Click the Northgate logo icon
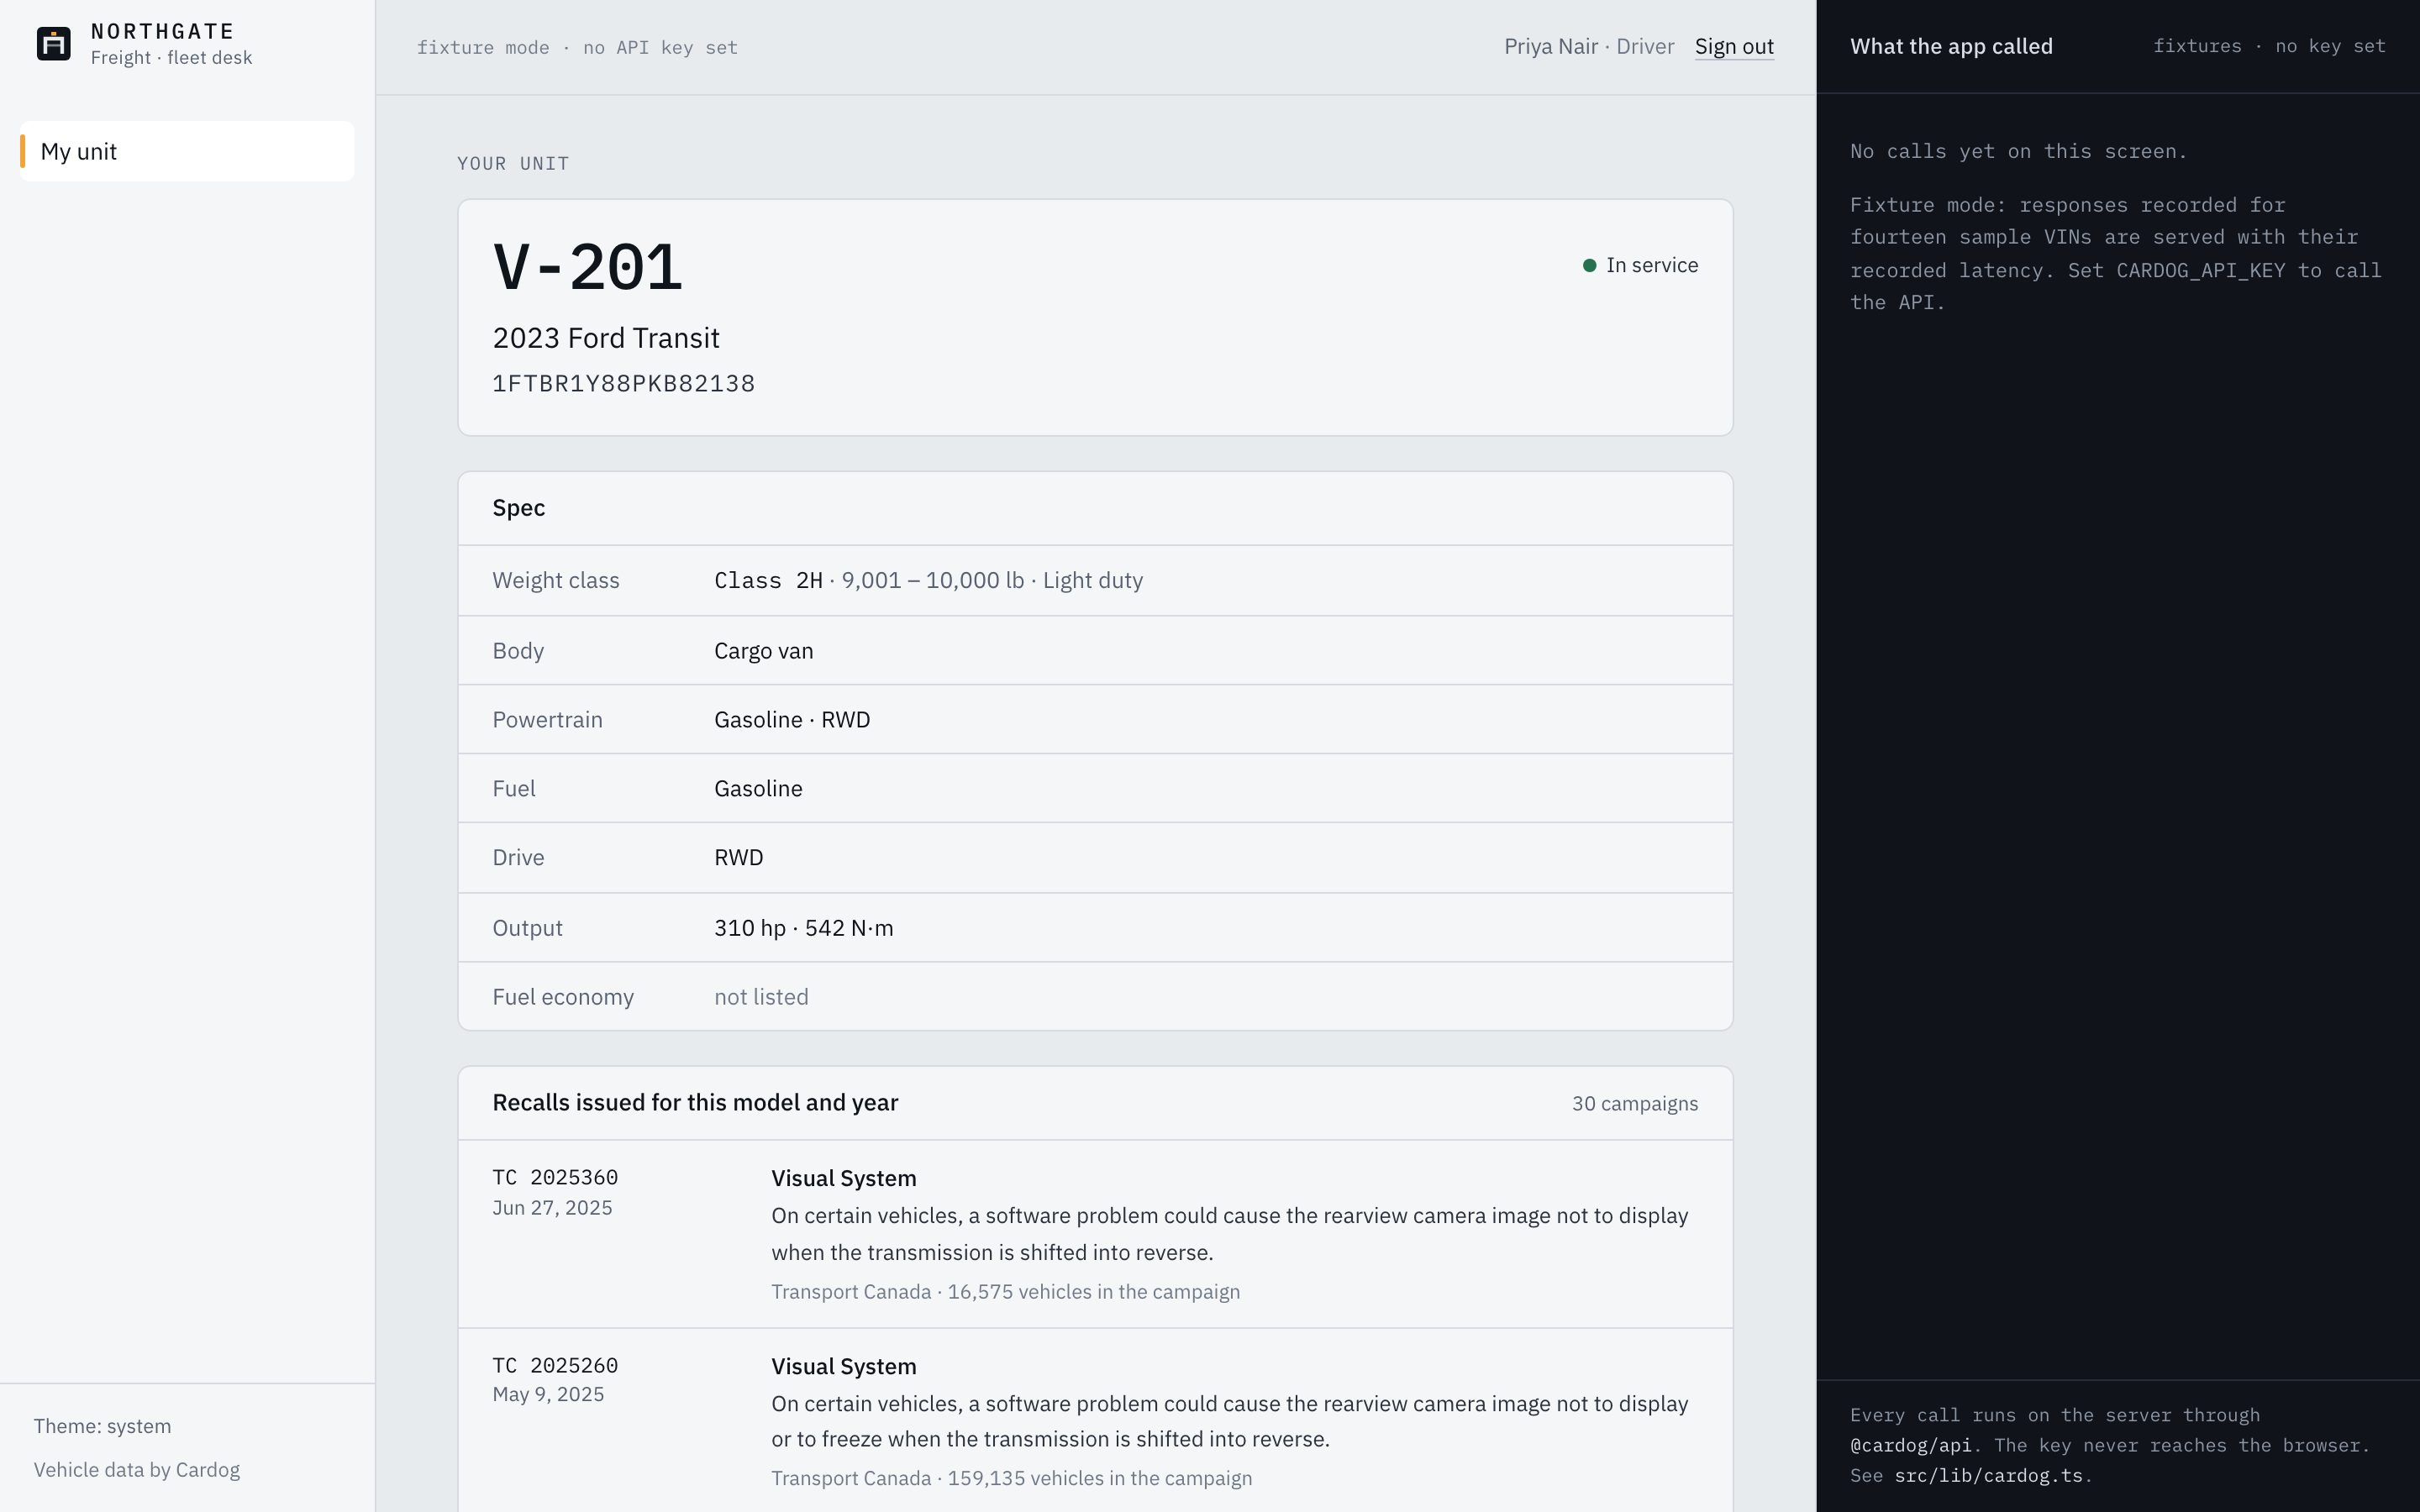 pyautogui.click(x=53, y=44)
